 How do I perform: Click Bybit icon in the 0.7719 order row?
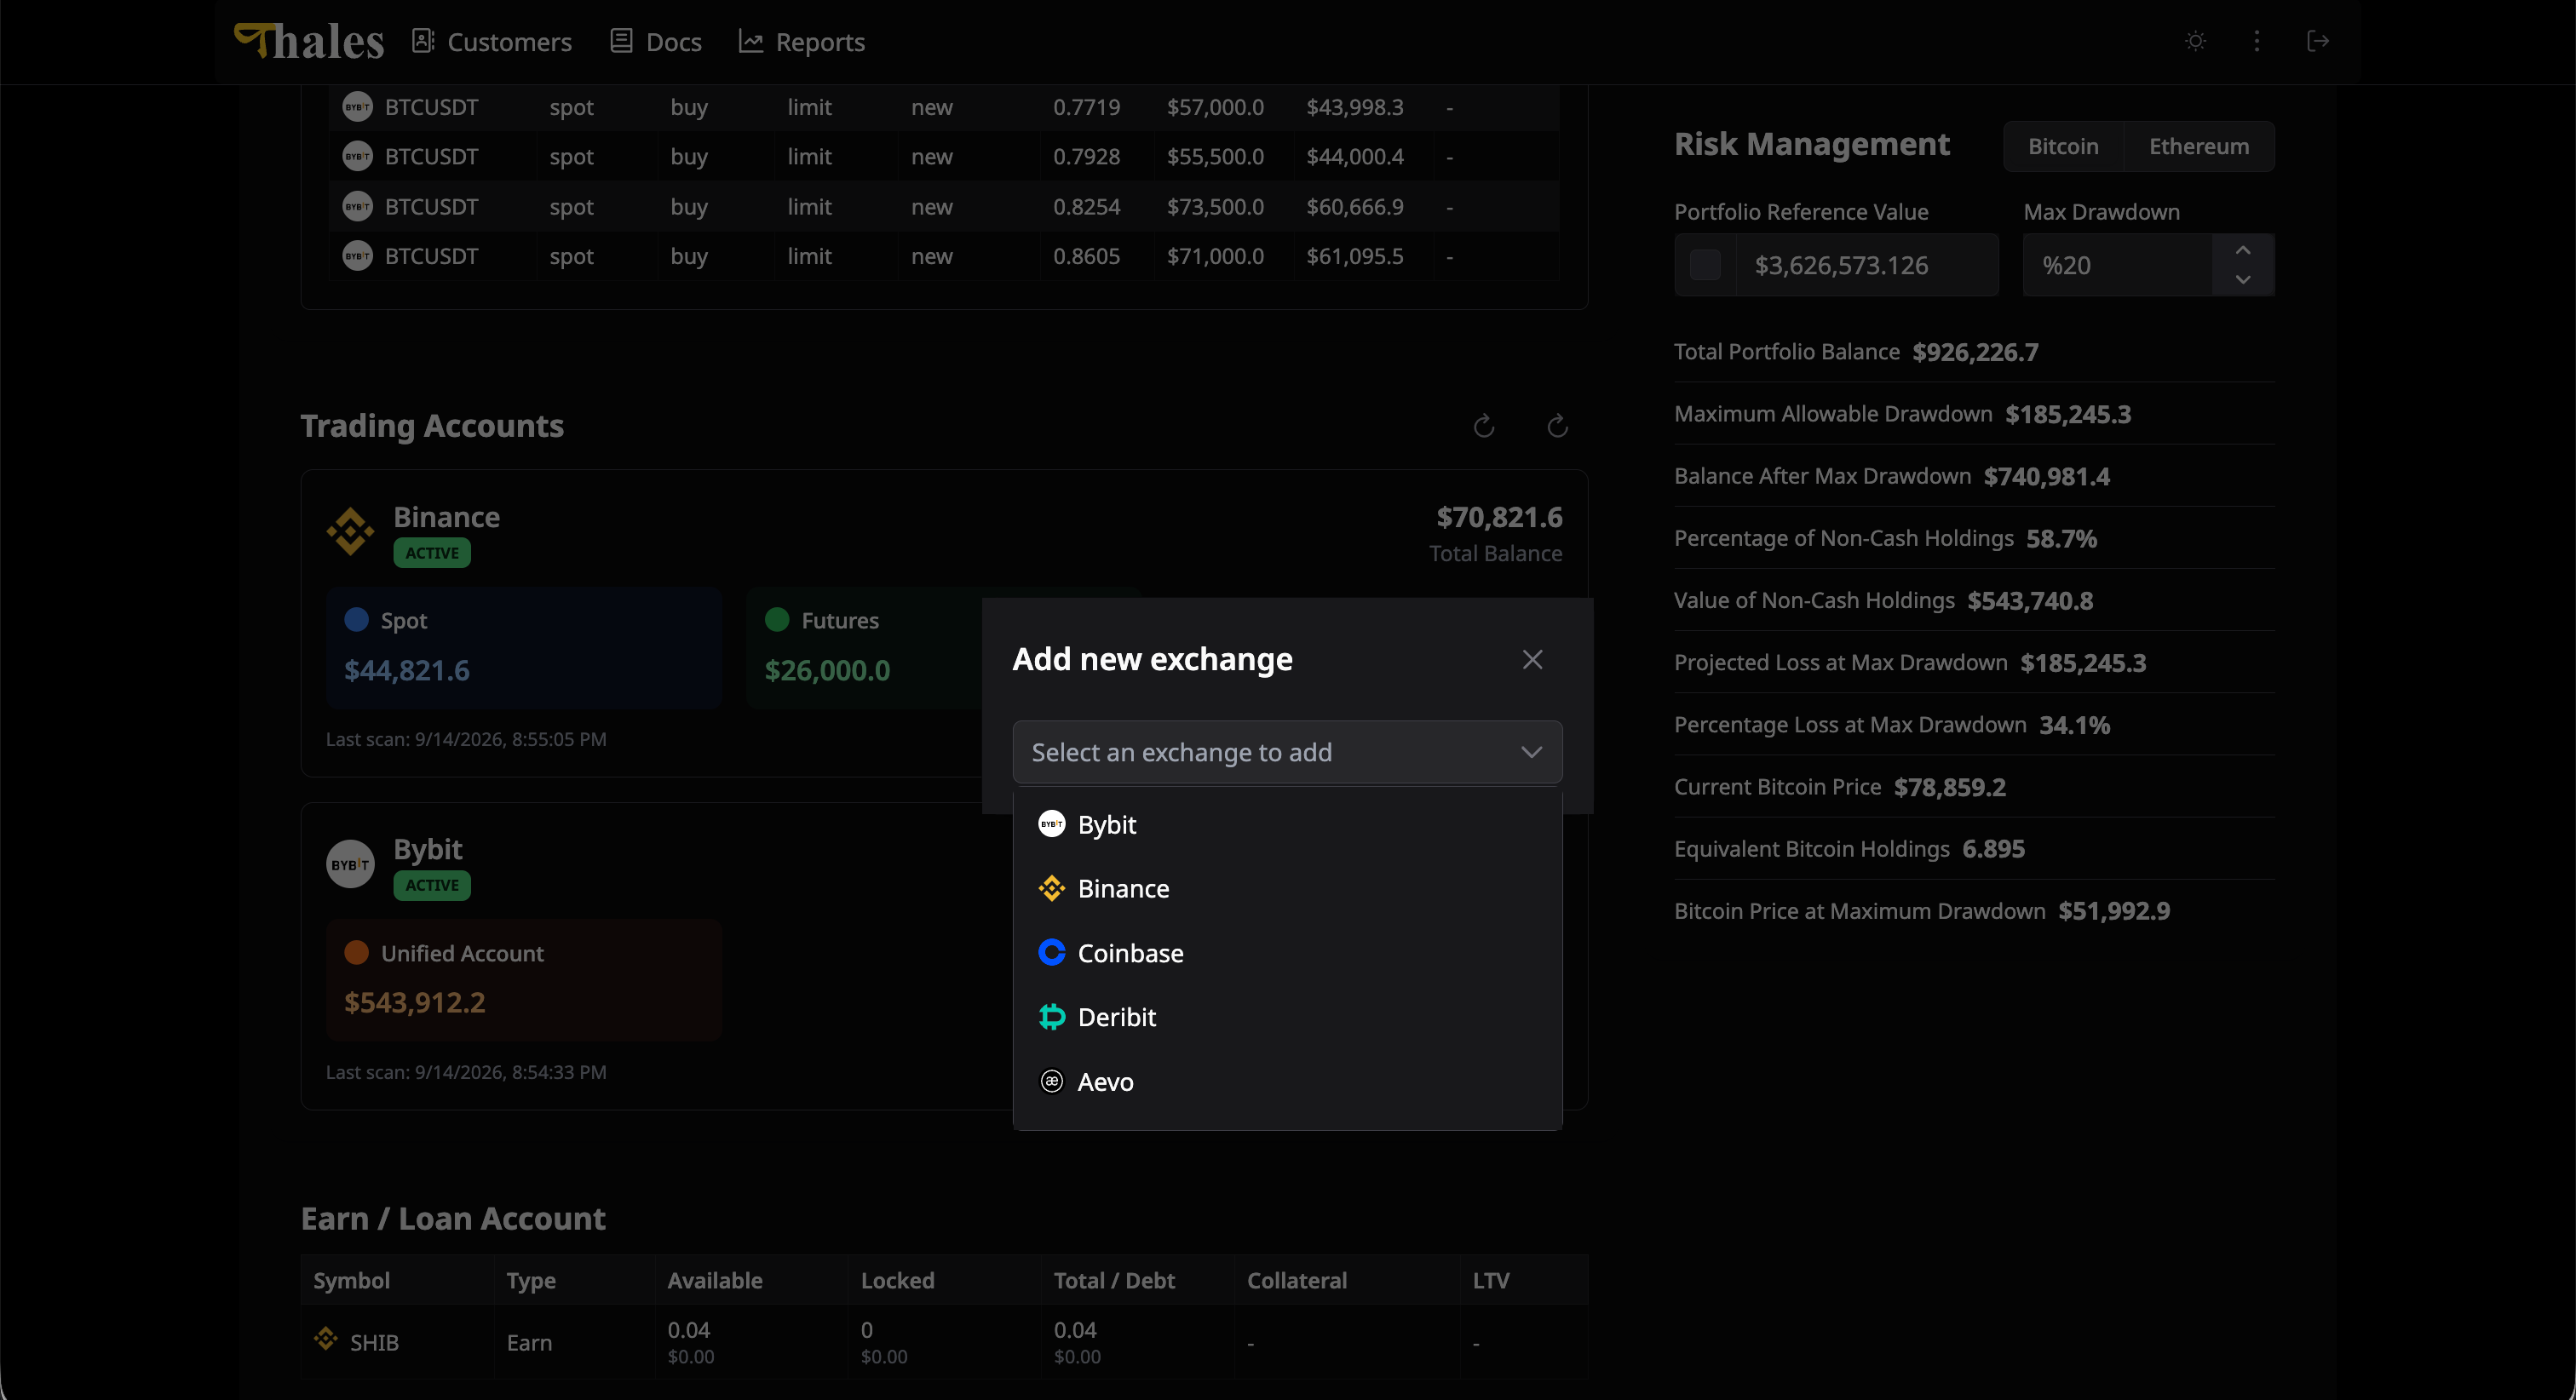(x=357, y=107)
